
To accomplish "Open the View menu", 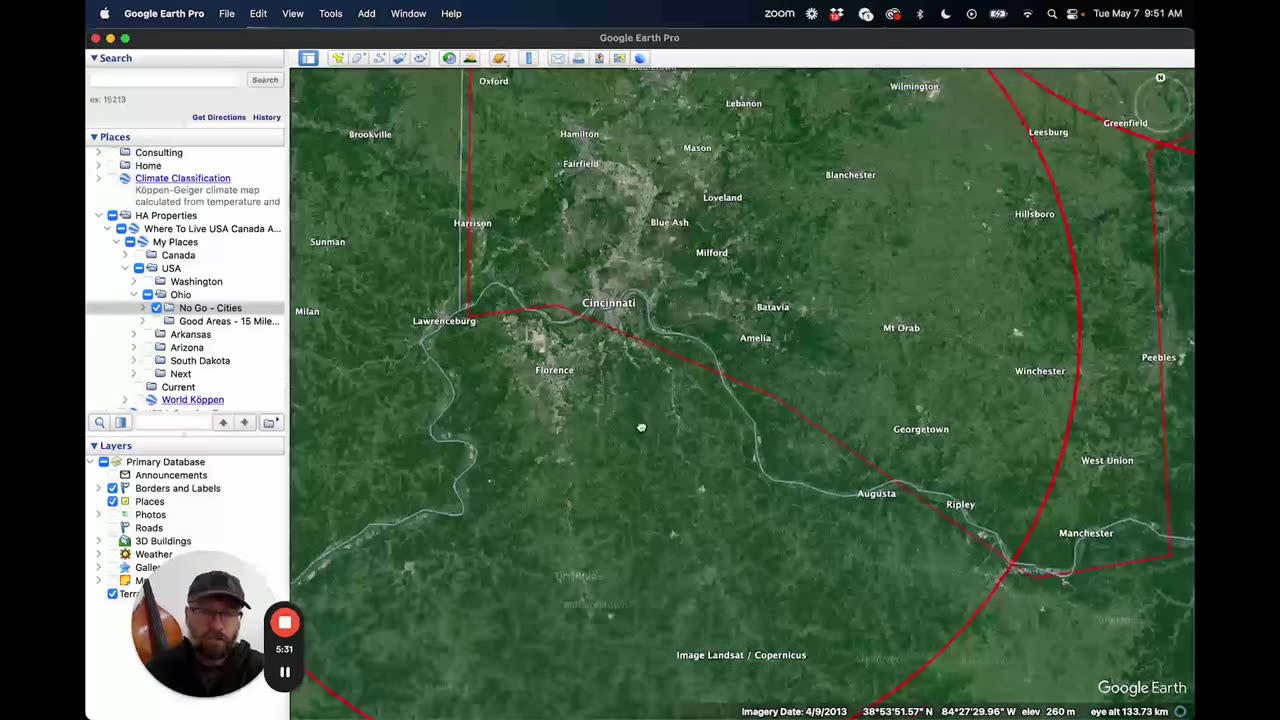I will (293, 14).
